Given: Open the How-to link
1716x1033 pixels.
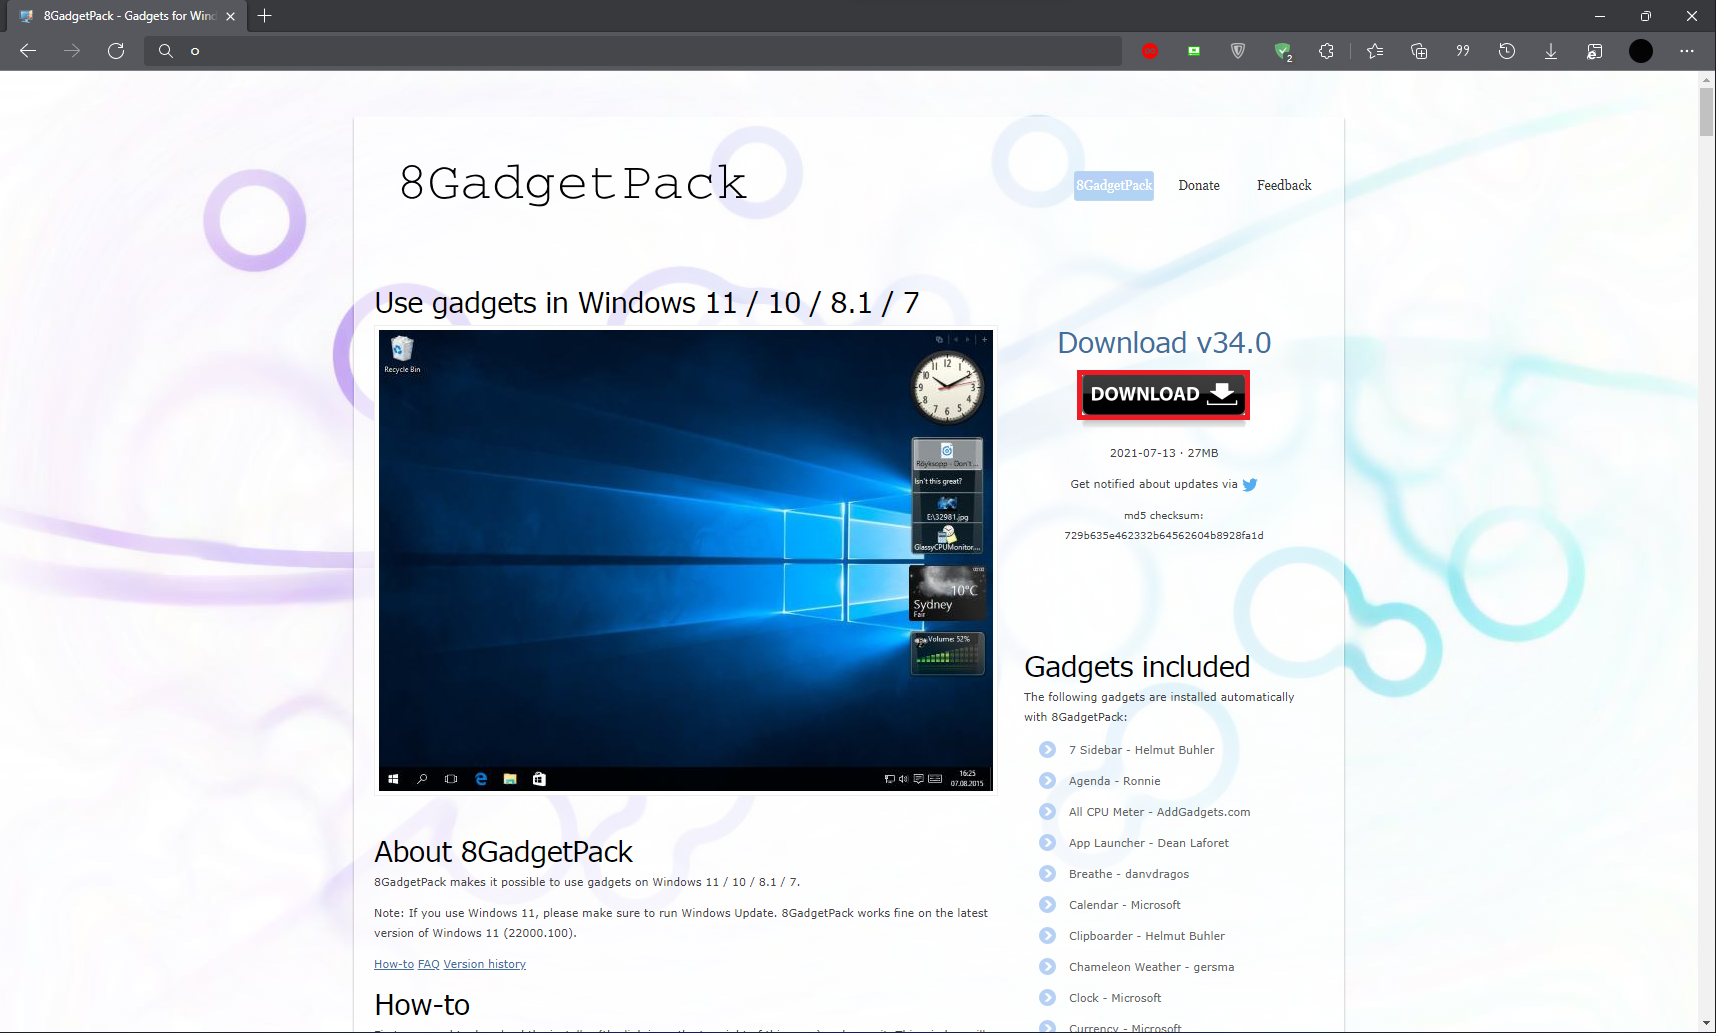Looking at the screenshot, I should [394, 964].
